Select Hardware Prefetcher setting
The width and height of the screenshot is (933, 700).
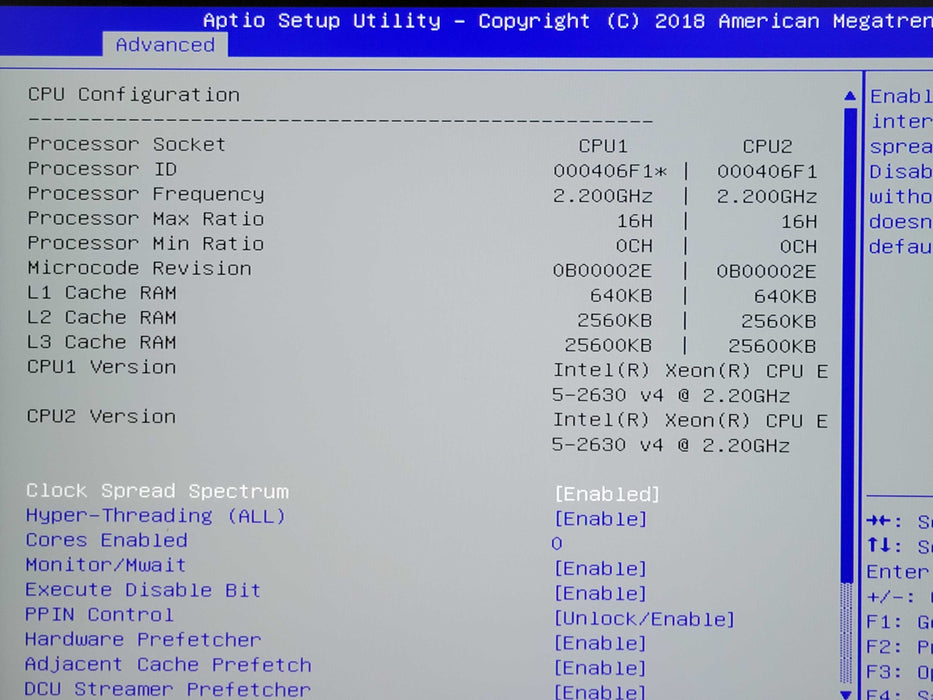coord(143,639)
